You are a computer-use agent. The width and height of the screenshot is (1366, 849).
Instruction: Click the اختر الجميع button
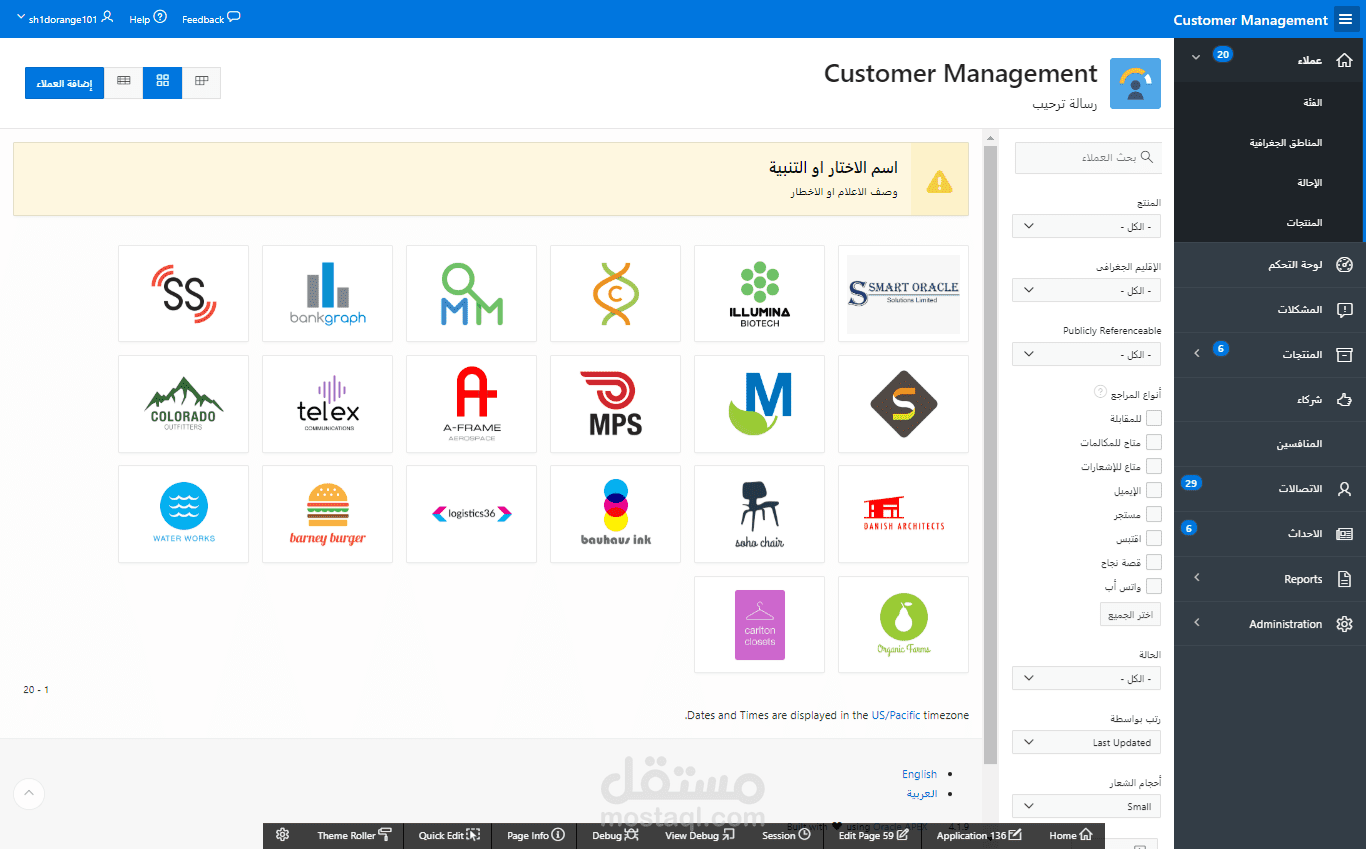[1130, 614]
